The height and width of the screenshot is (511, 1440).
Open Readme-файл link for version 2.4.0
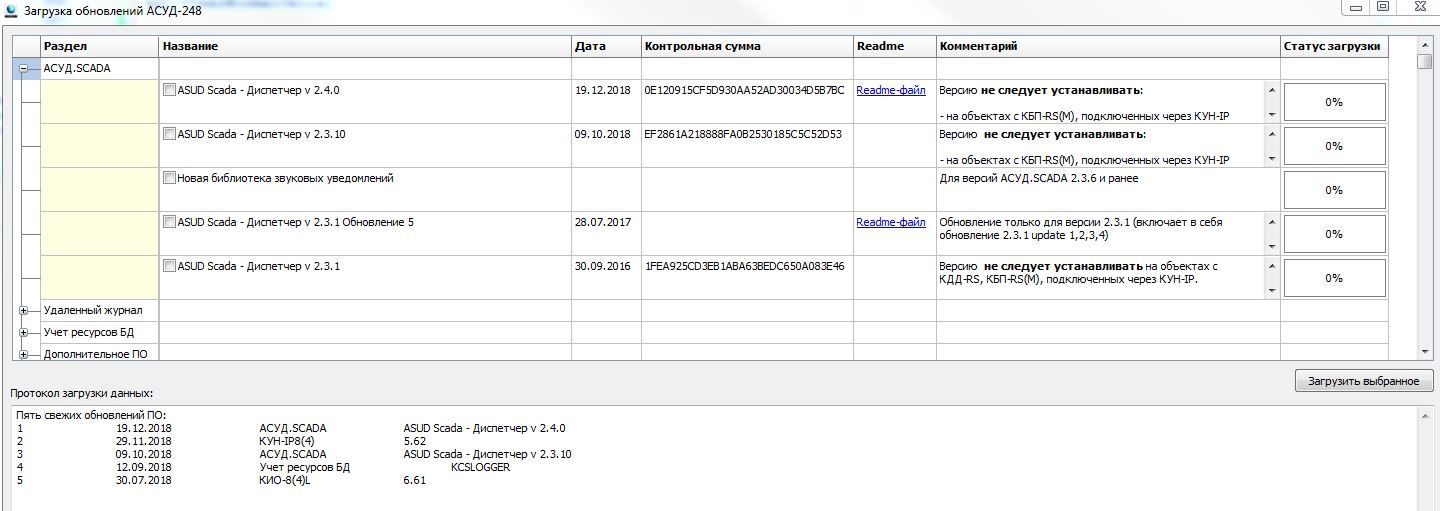click(890, 91)
